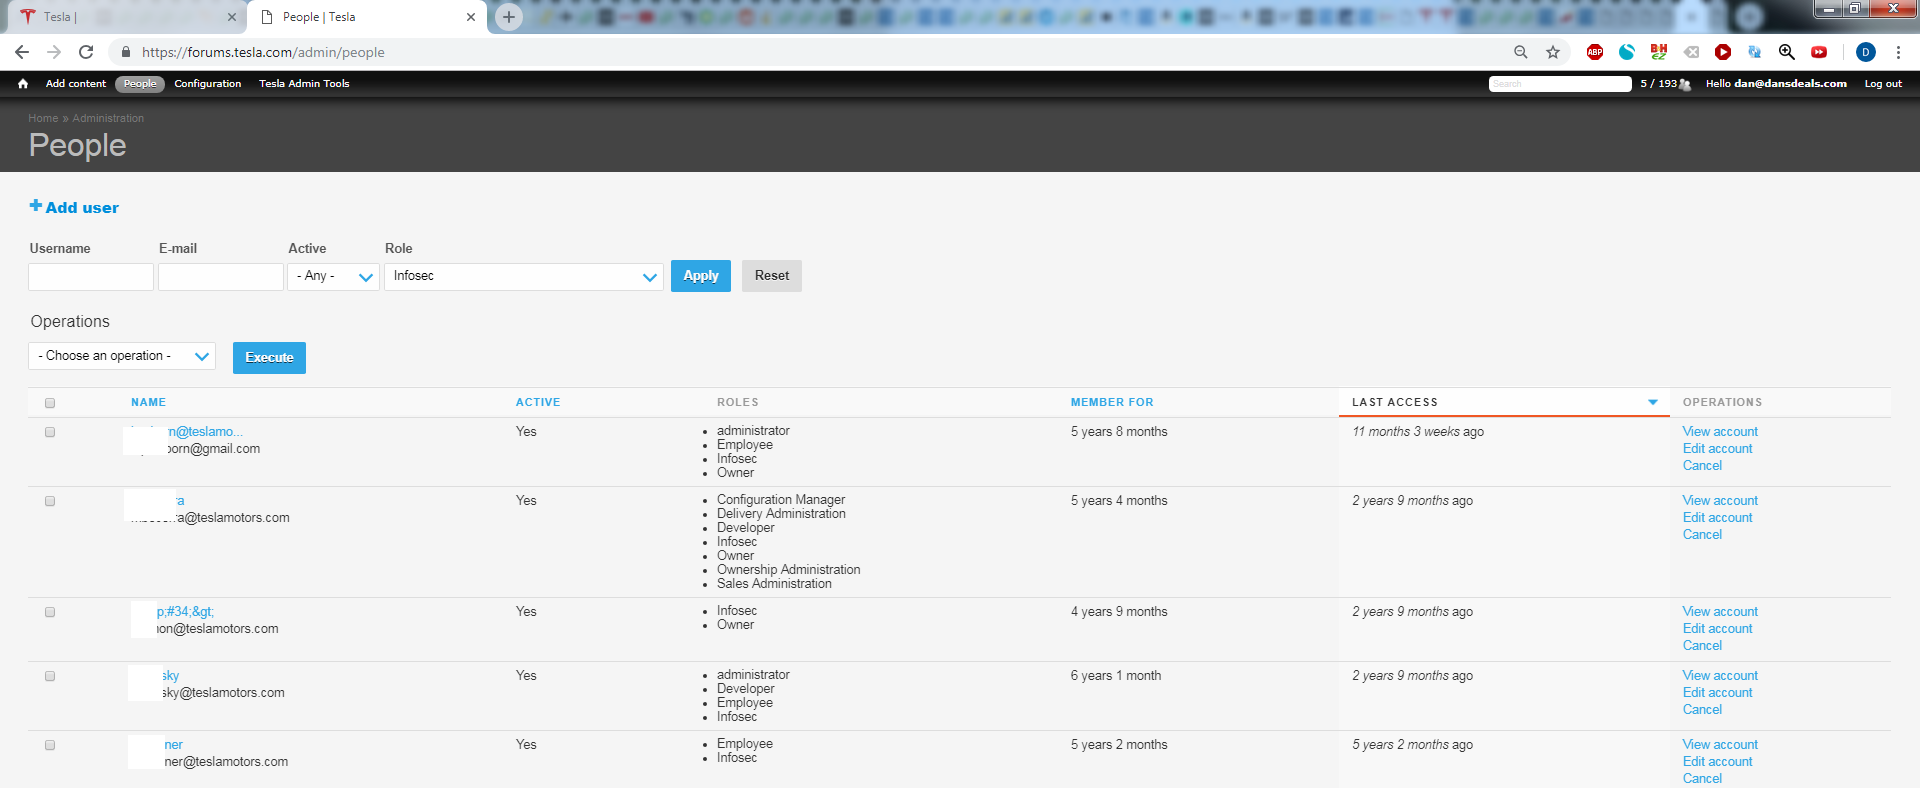1920x788 pixels.
Task: Check the Configuration Manager user row
Action: pyautogui.click(x=50, y=501)
